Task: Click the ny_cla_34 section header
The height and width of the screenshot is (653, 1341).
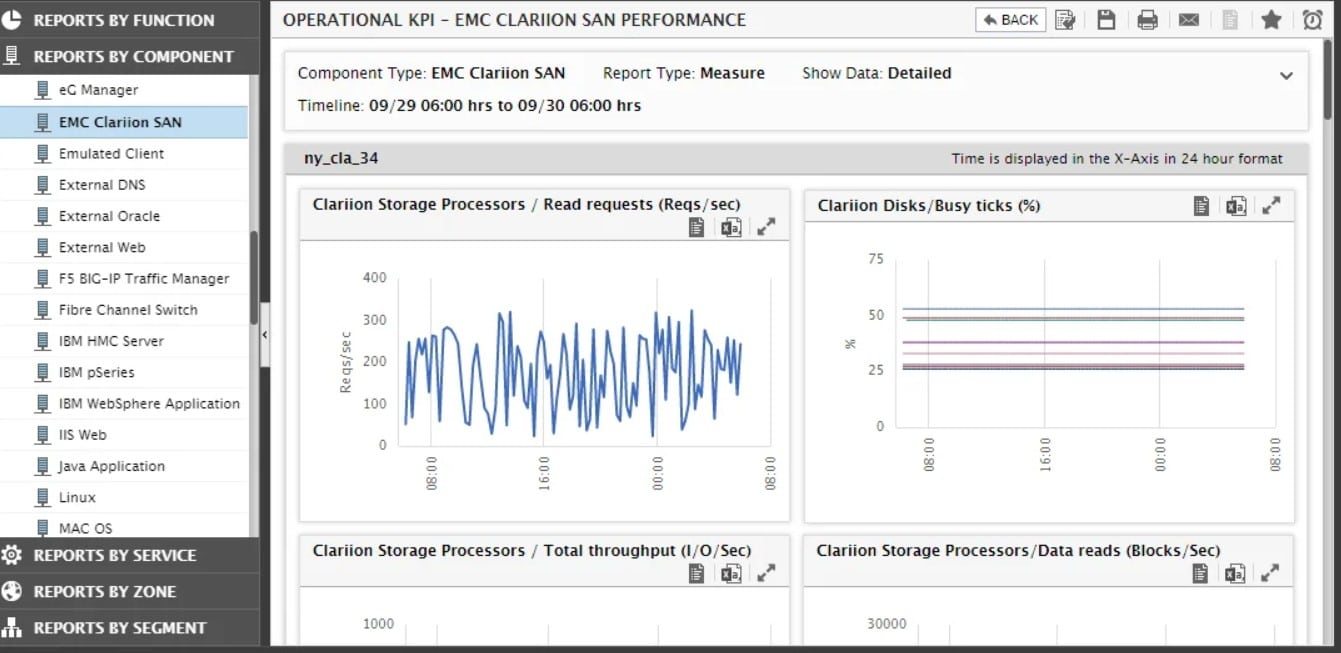Action: (x=796, y=158)
